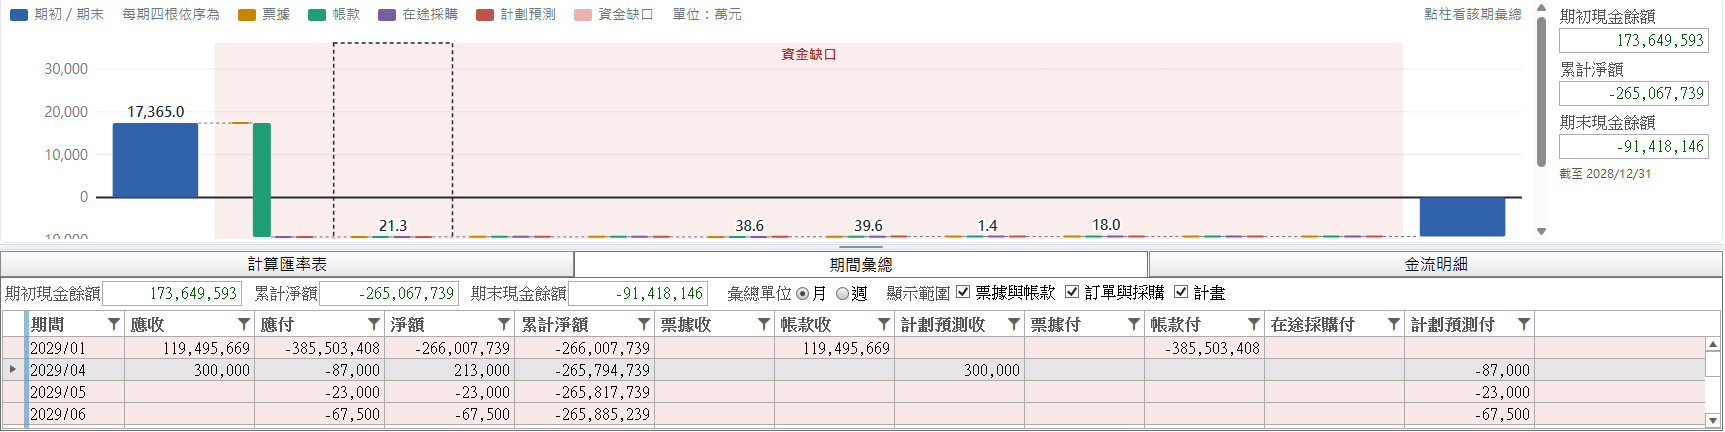The image size is (1725, 432).
Task: Click the 期初 / 期末 blue legend swatch
Action: 18,15
